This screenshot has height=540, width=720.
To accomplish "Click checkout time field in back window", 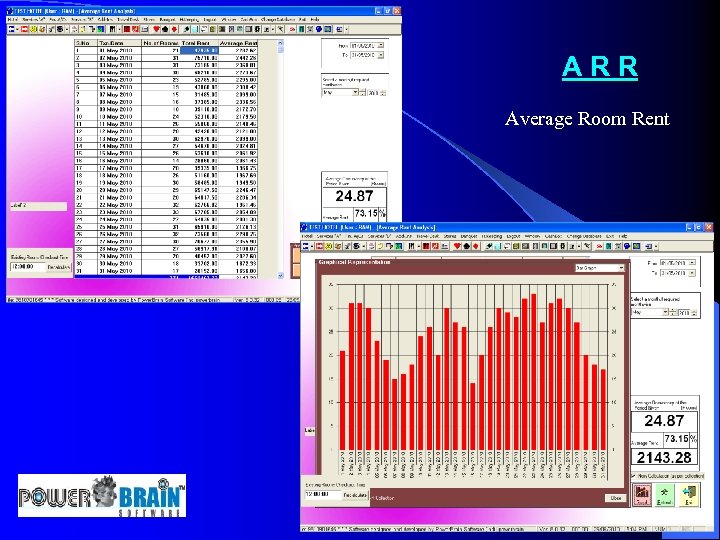I will [x=28, y=267].
